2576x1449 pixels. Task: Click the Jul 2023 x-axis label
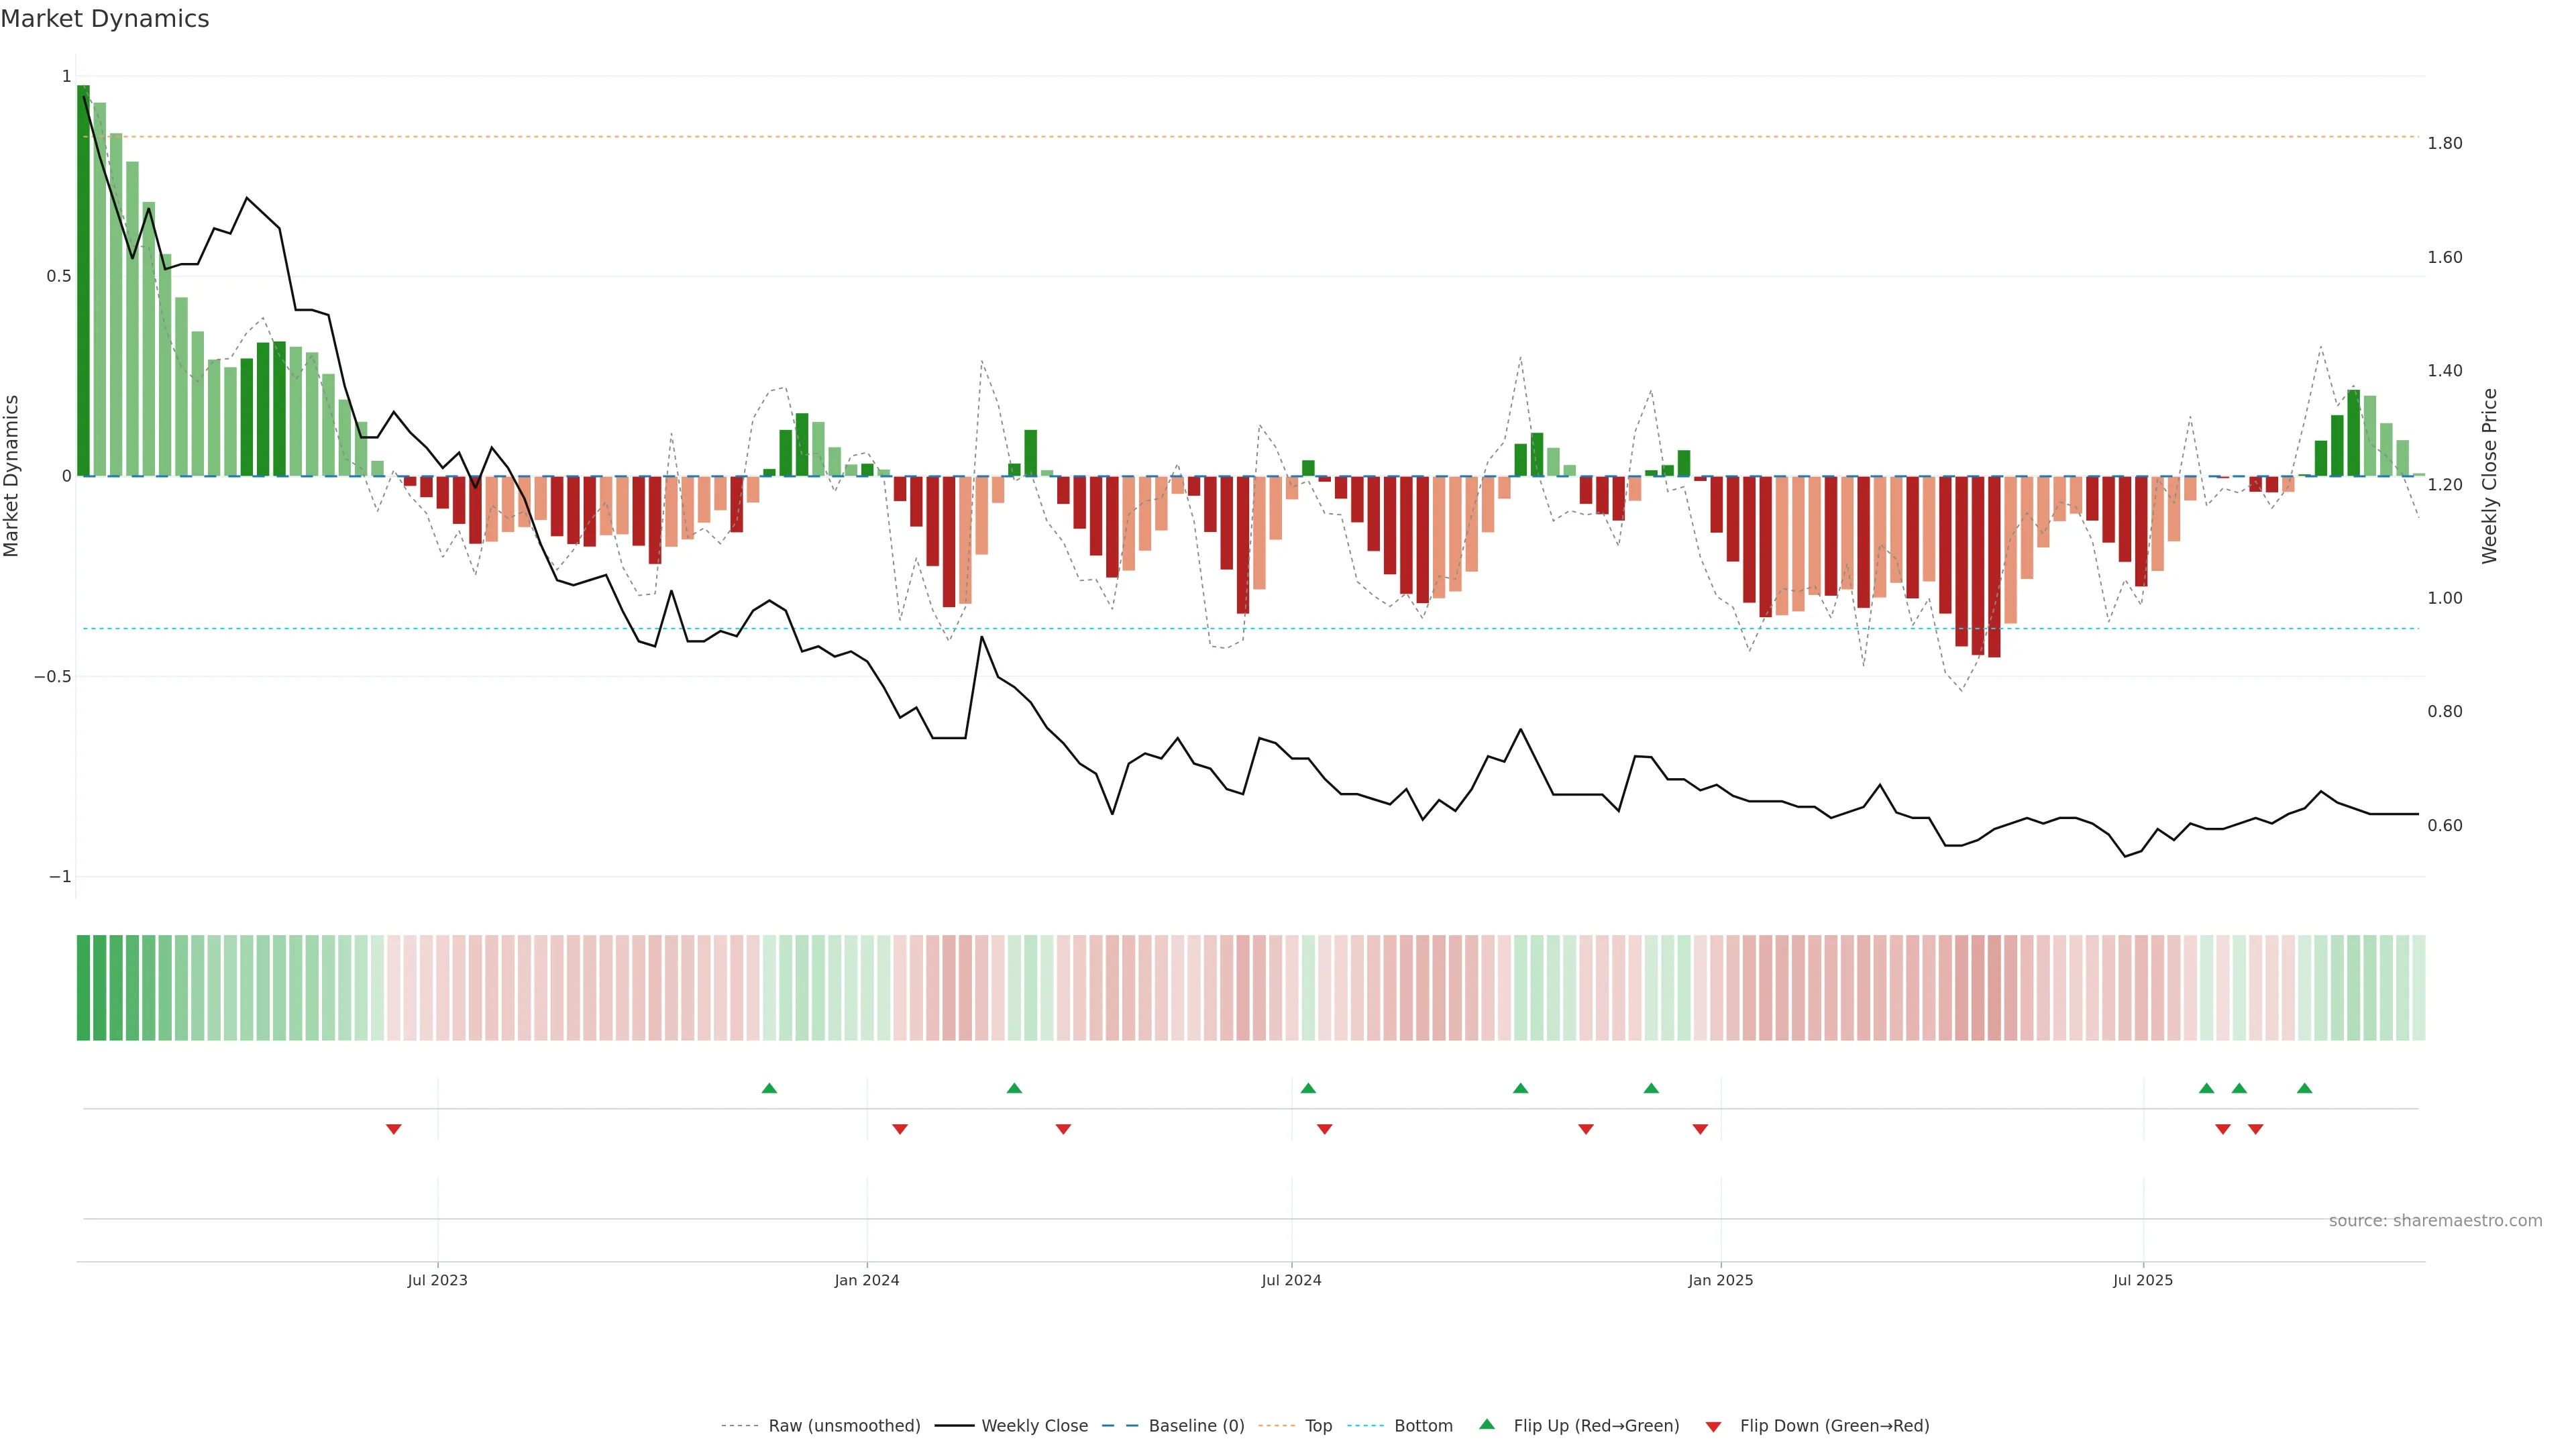coord(437,1280)
